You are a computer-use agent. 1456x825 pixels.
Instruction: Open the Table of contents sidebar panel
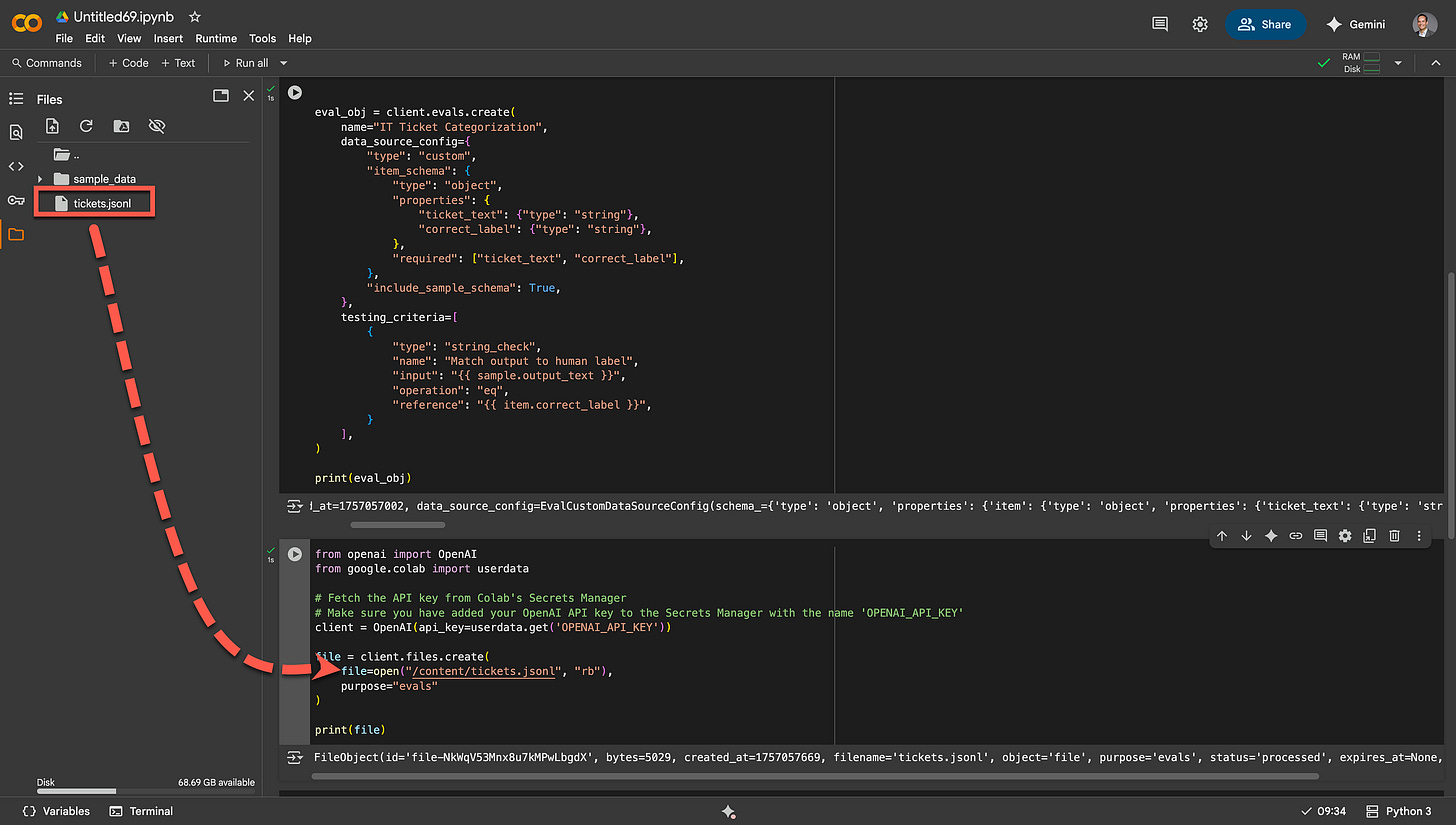point(16,98)
